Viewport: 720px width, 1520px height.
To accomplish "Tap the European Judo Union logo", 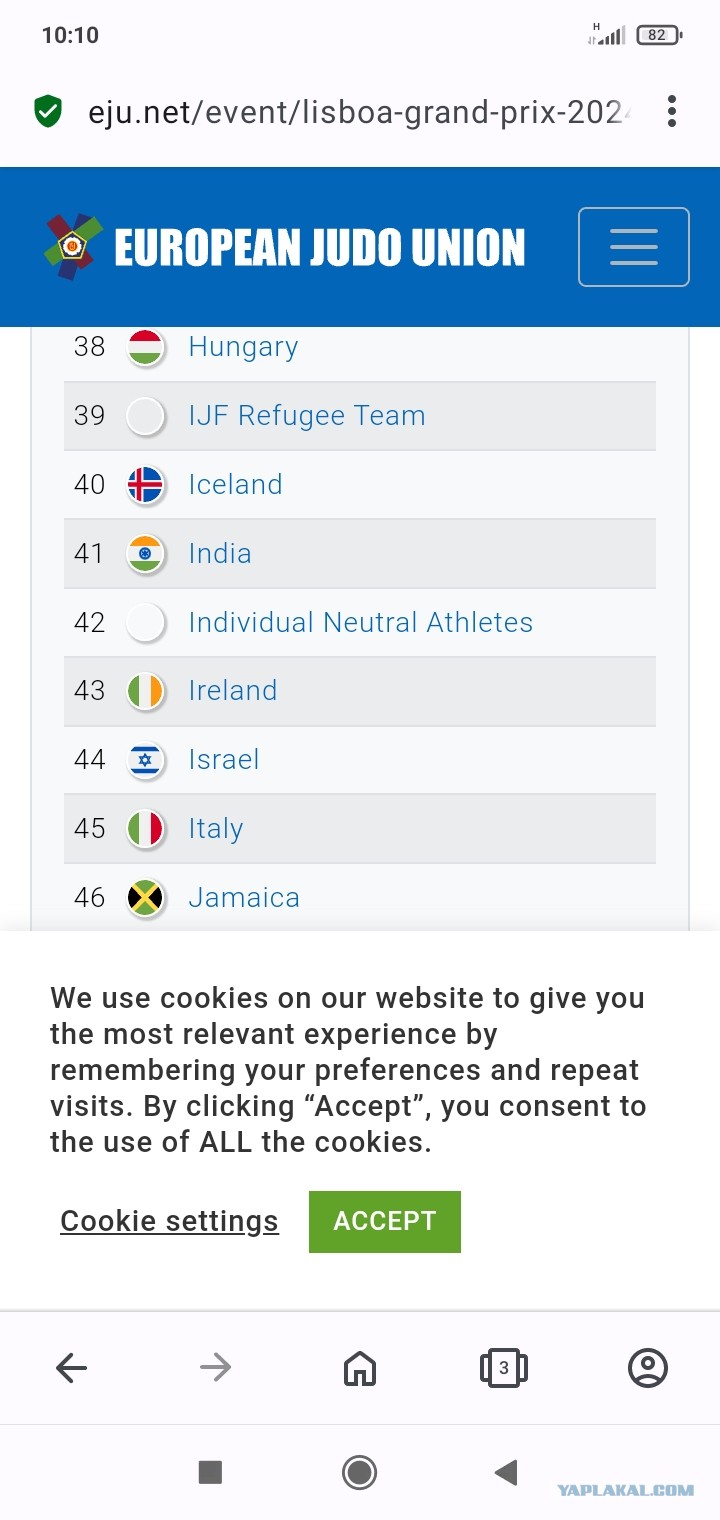I will [x=285, y=247].
